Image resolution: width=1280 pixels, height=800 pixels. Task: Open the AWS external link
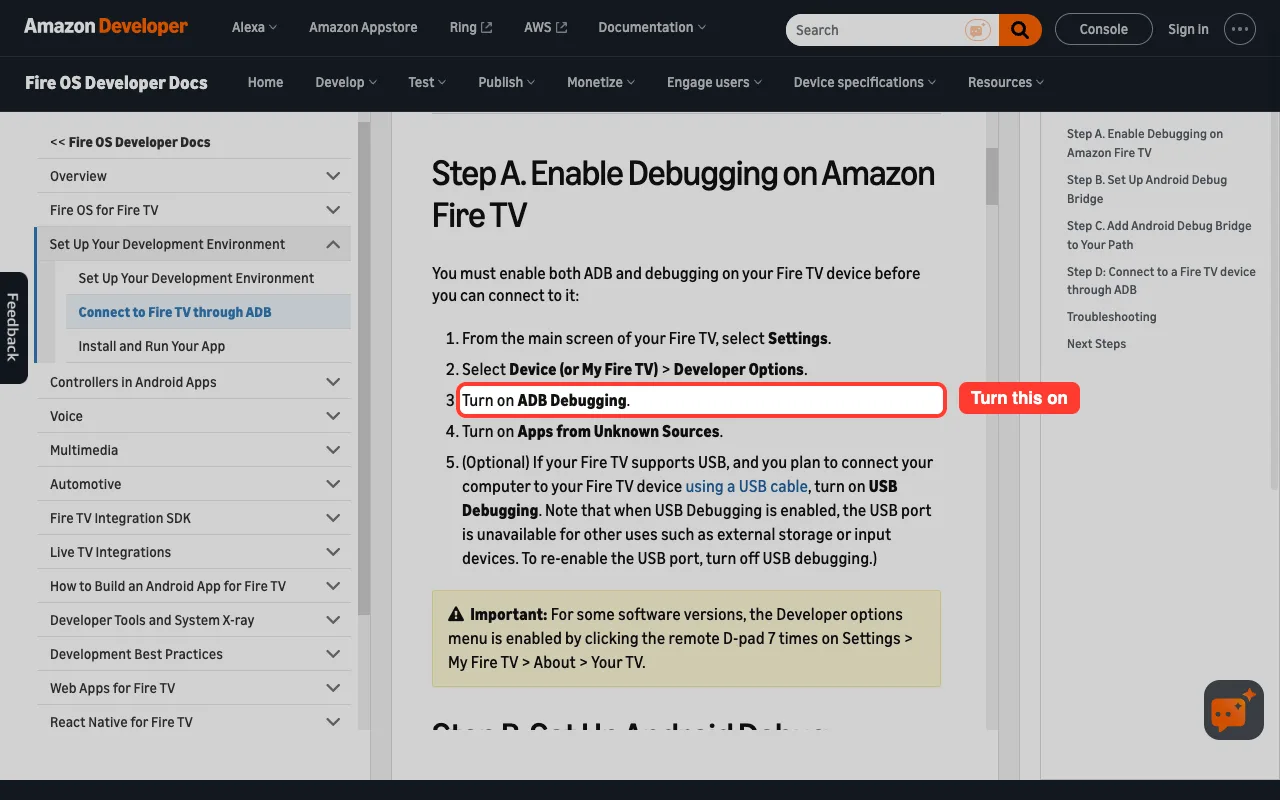(545, 27)
